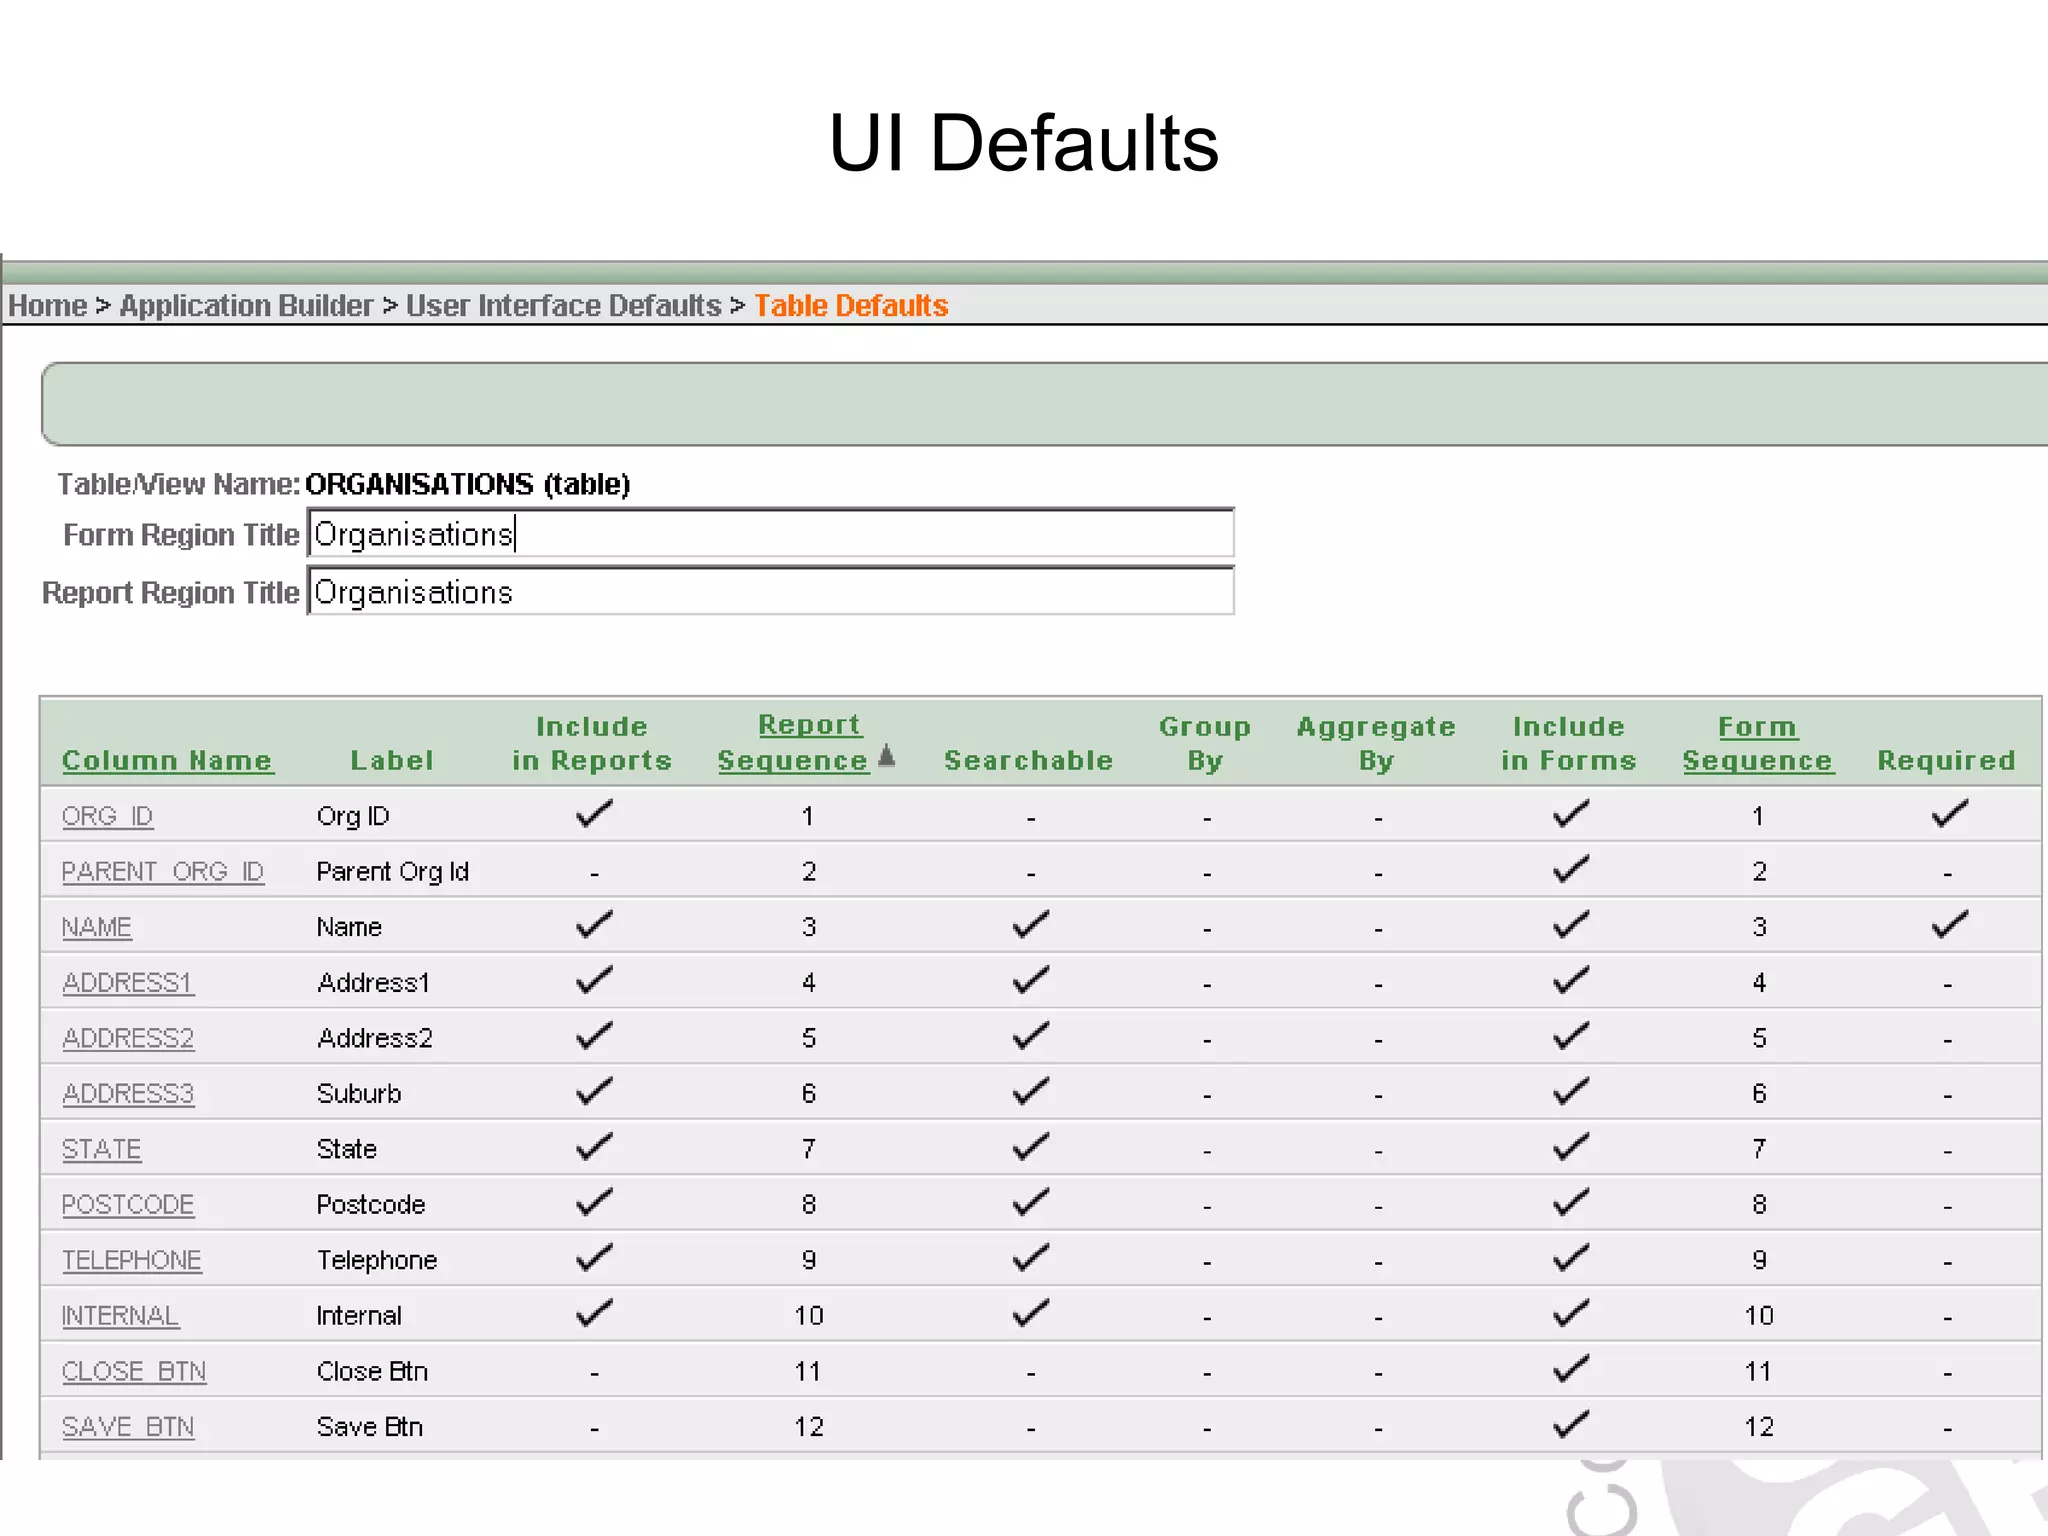Viewport: 2048px width, 1536px height.
Task: Click the Required checkmark in NAME row
Action: click(1949, 925)
